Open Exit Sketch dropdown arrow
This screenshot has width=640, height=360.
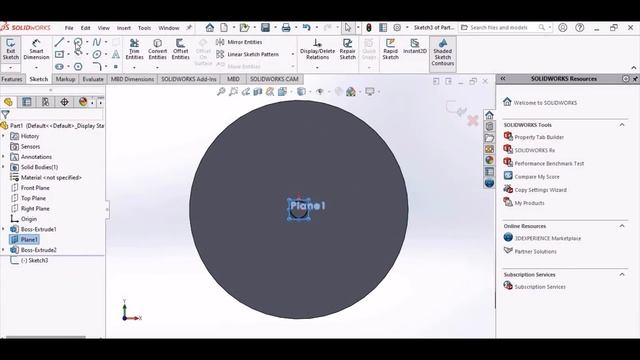click(x=11, y=67)
